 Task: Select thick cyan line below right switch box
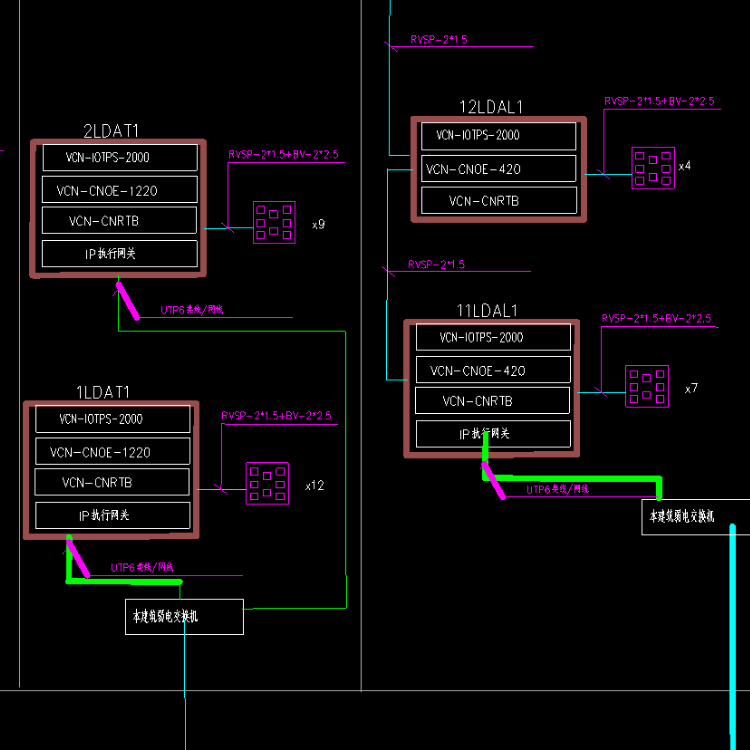click(733, 637)
